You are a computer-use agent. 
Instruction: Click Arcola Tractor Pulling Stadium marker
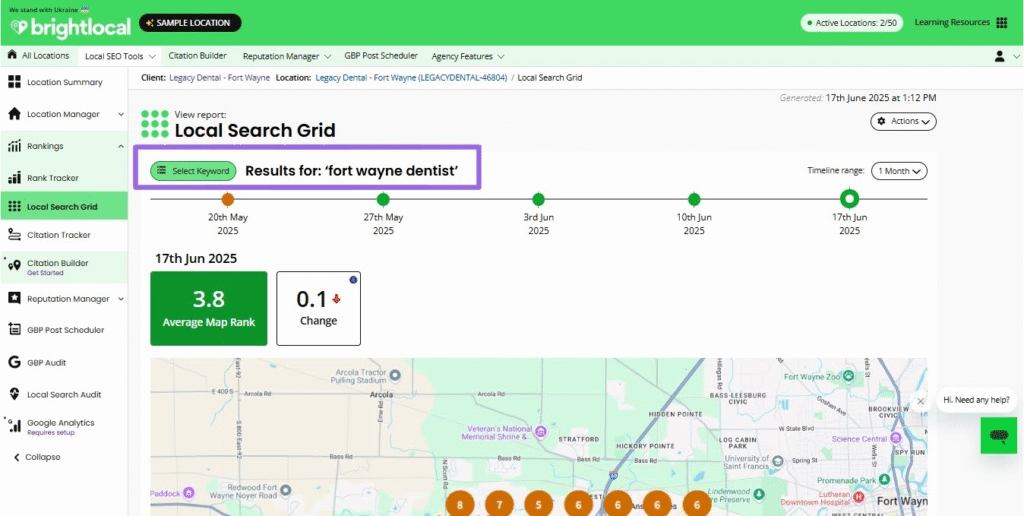394,375
